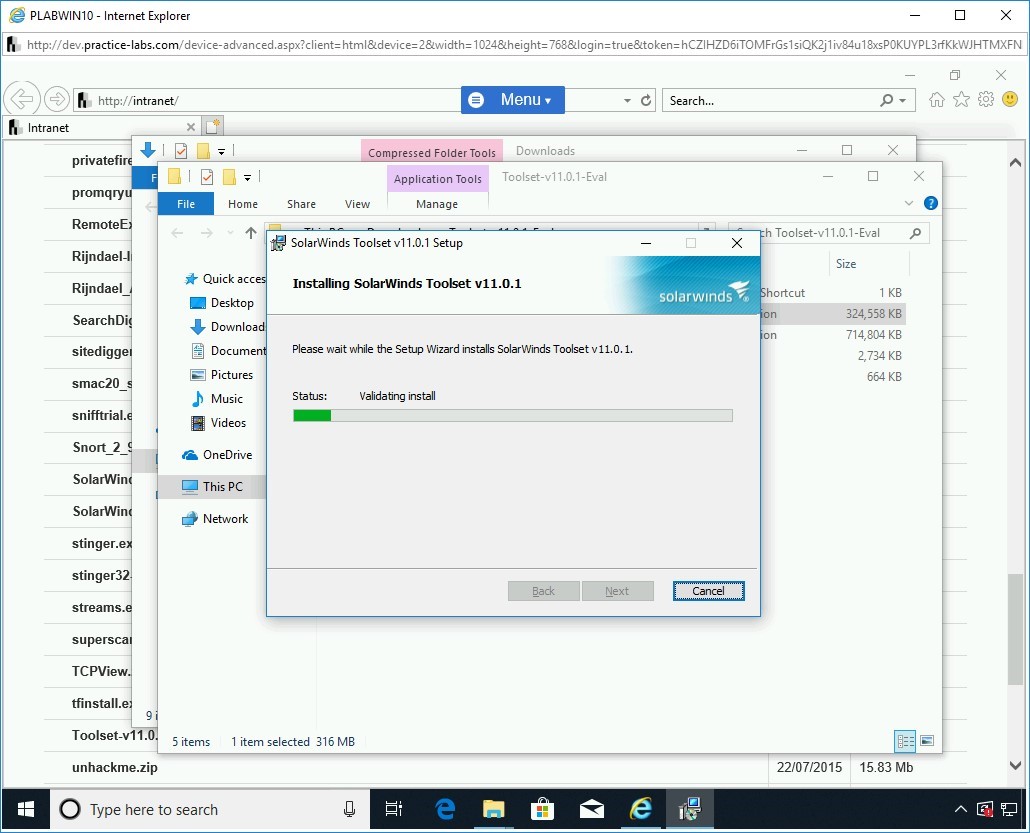Click the Refresh icon in address bar

pyautogui.click(x=647, y=101)
